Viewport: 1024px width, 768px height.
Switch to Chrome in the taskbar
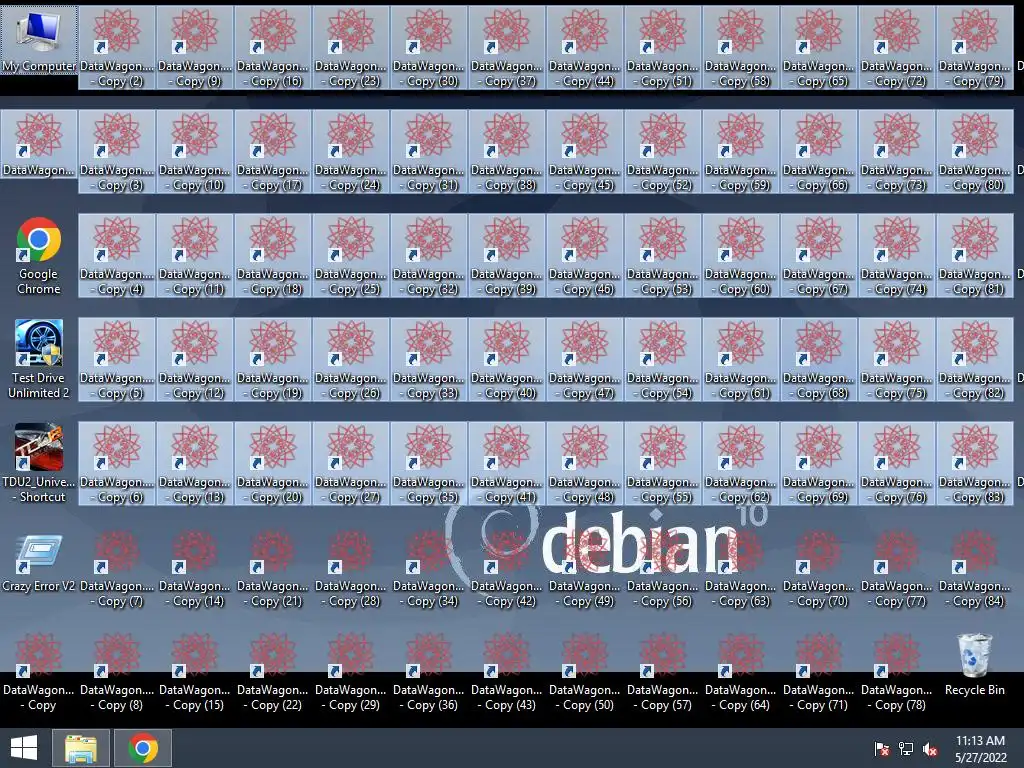coord(143,748)
